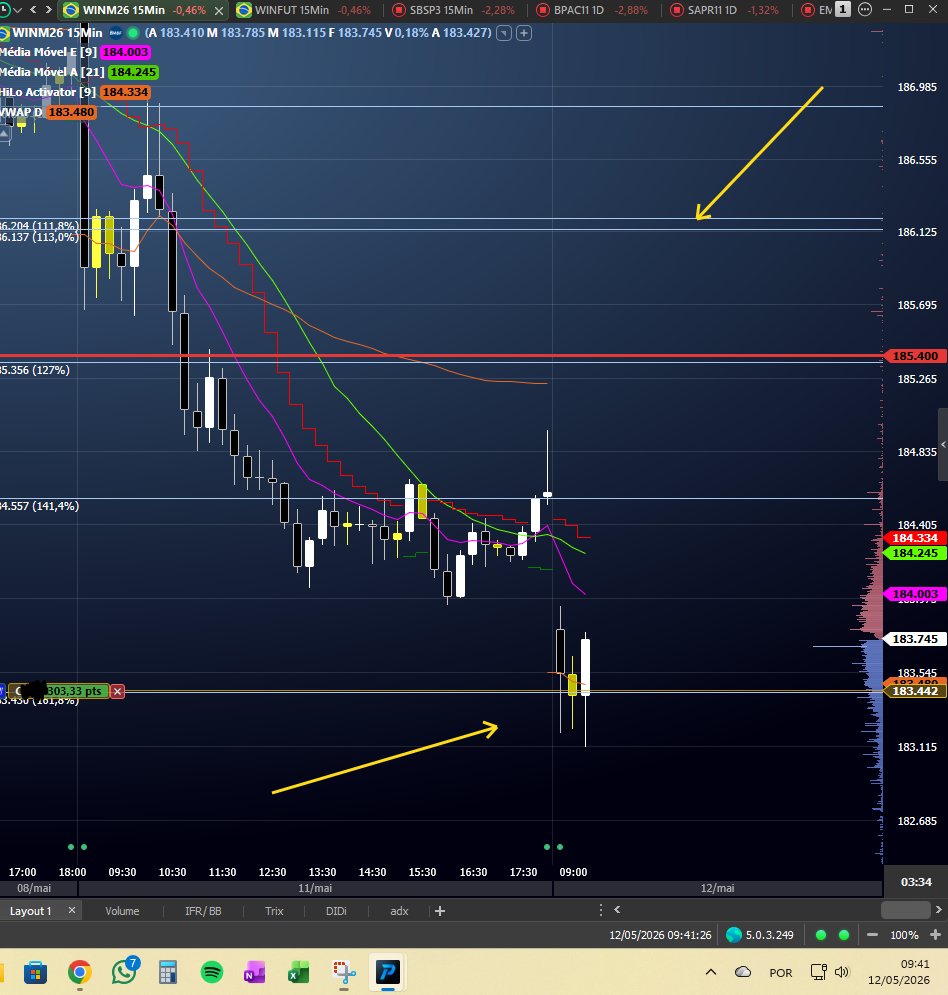Switch to the Volume layout tab
This screenshot has height=995, width=948.
pyautogui.click(x=122, y=911)
